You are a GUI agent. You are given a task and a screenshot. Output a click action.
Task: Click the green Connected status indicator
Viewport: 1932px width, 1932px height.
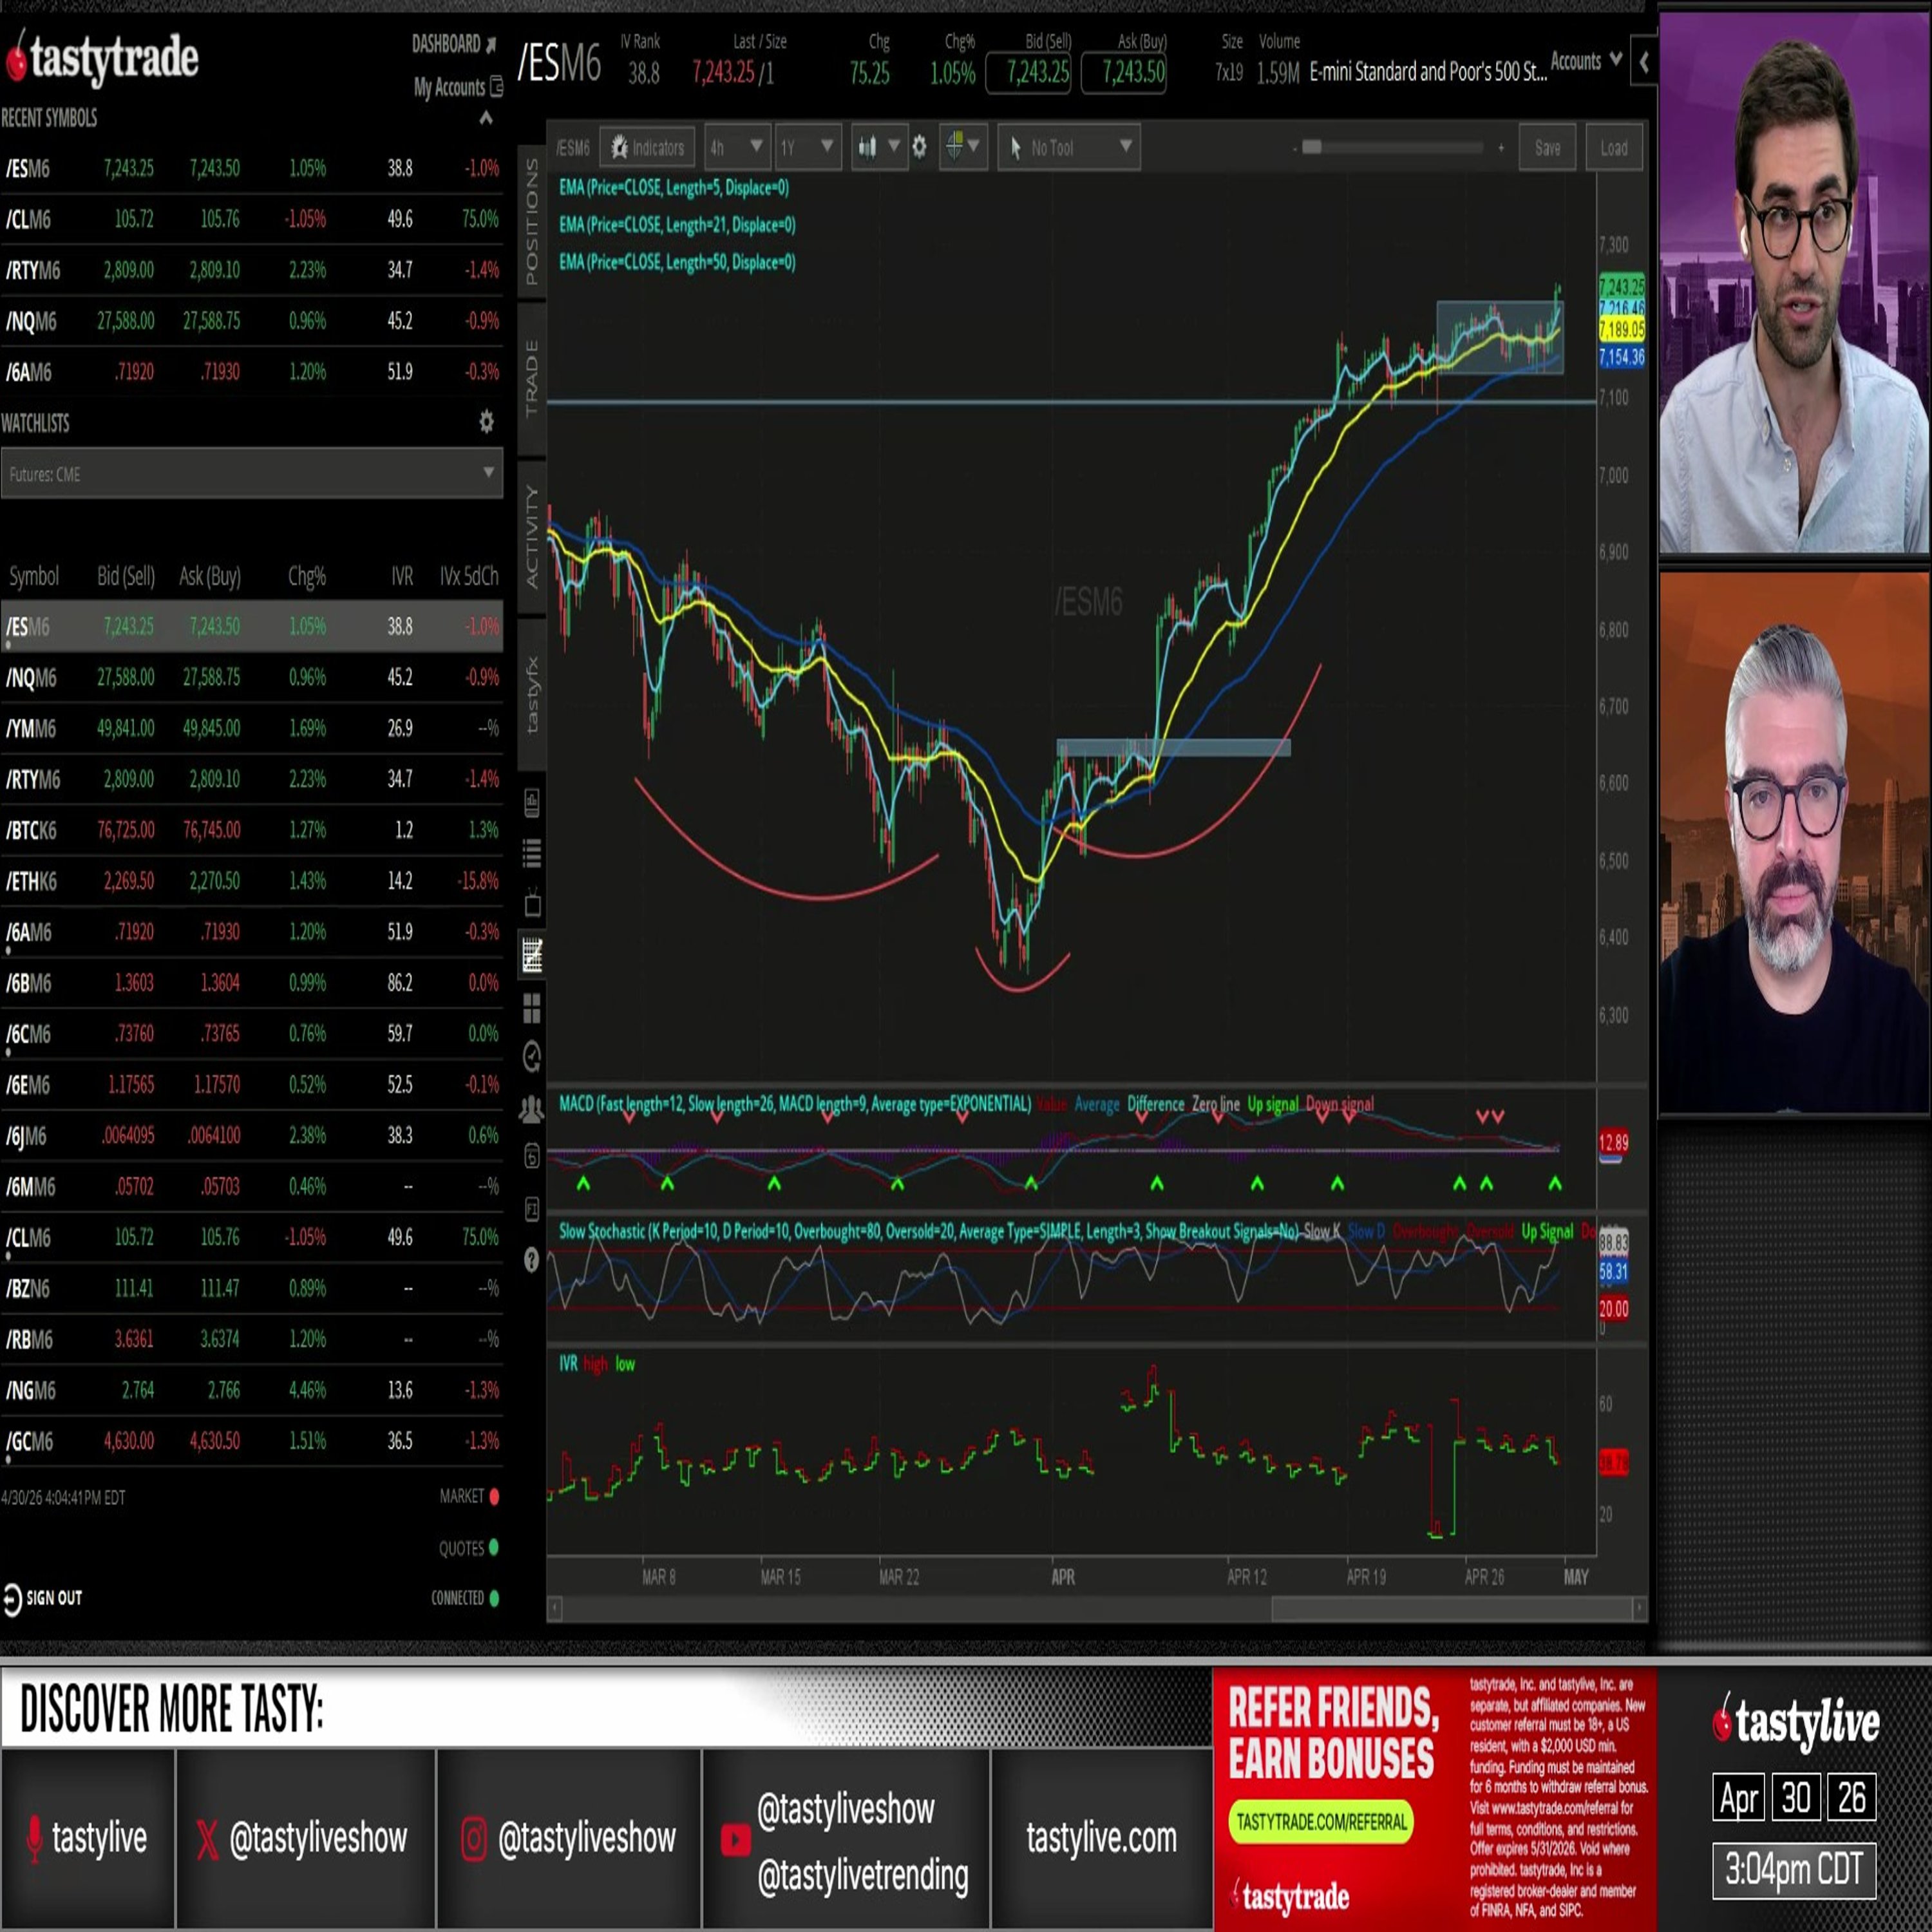pyautogui.click(x=494, y=1598)
